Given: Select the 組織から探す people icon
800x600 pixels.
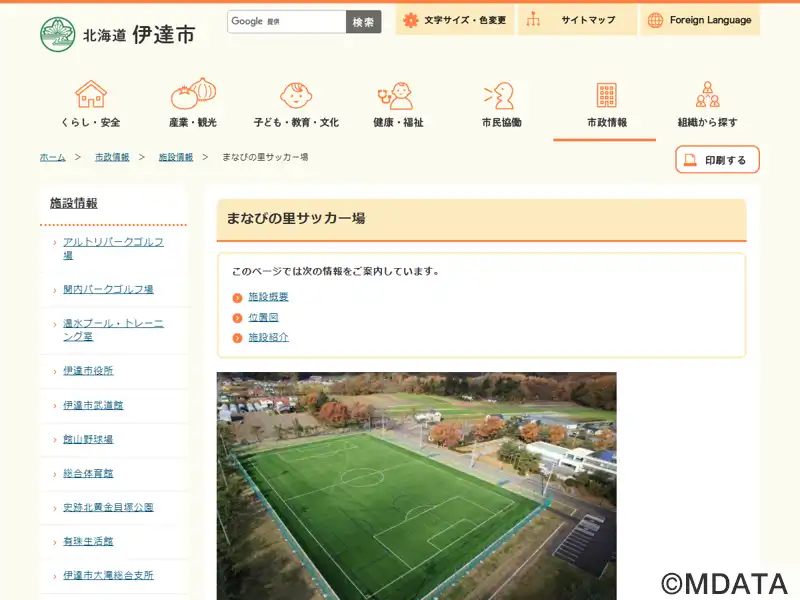Looking at the screenshot, I should (708, 94).
